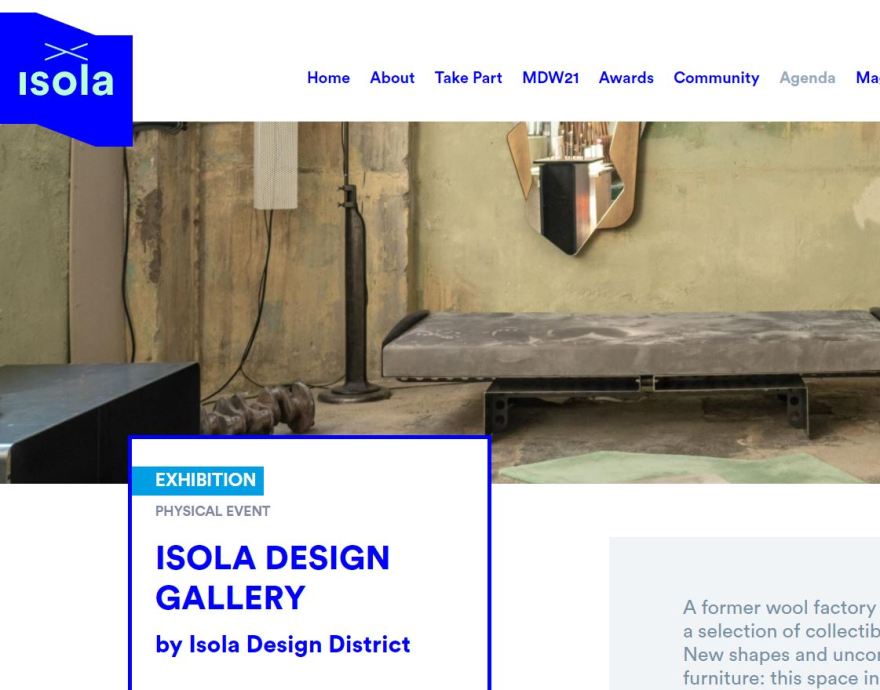Click the wall mirror in the photo
Viewport: 880px width, 690px height.
pos(575,187)
